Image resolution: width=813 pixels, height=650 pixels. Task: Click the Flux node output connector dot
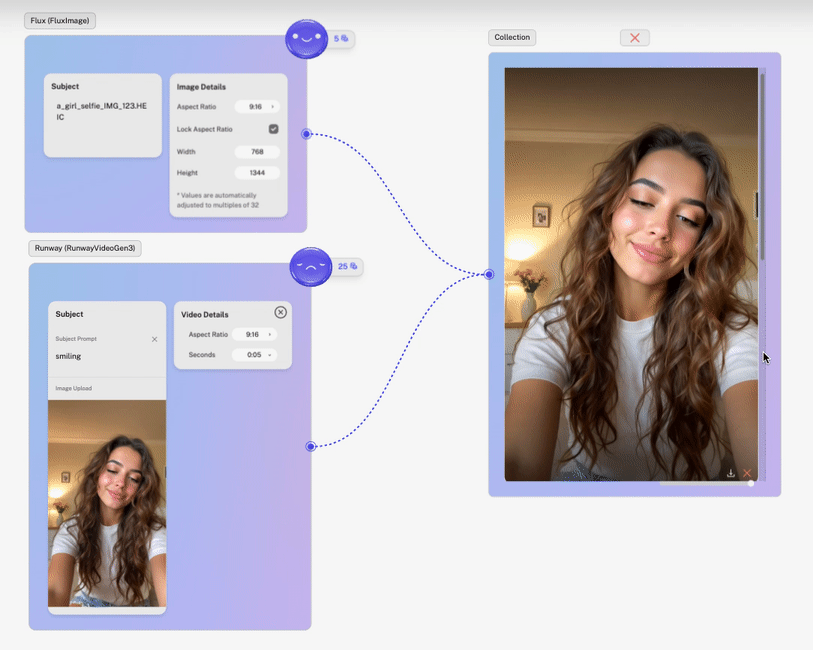(x=306, y=134)
